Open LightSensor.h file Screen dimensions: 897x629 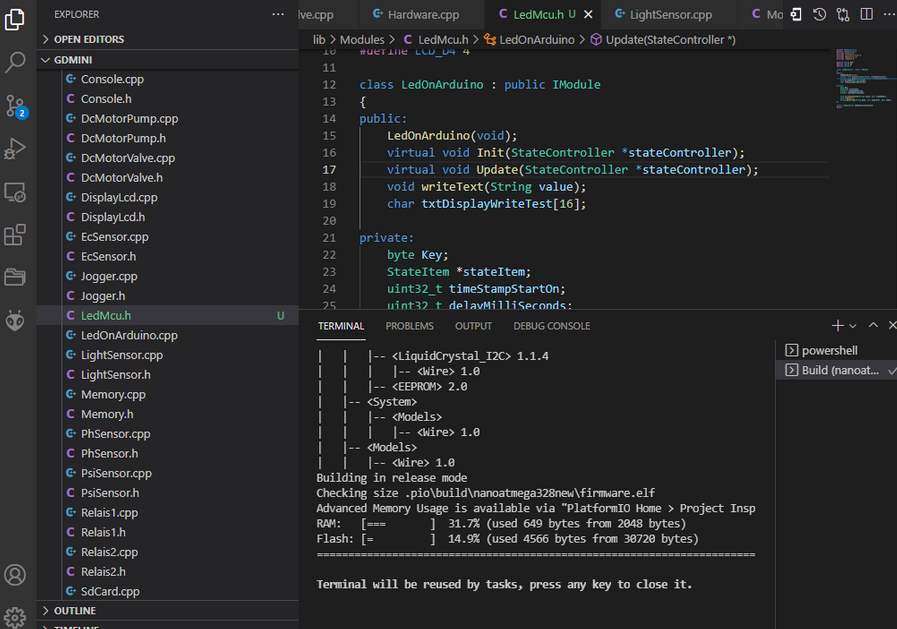[168, 375]
